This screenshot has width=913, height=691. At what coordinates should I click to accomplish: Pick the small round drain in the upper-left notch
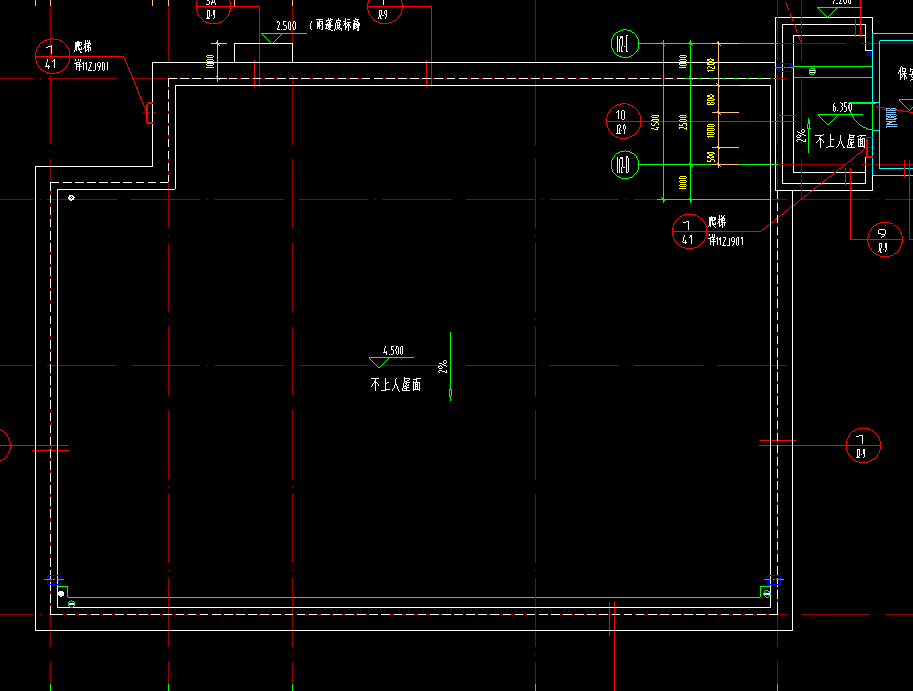point(71,198)
